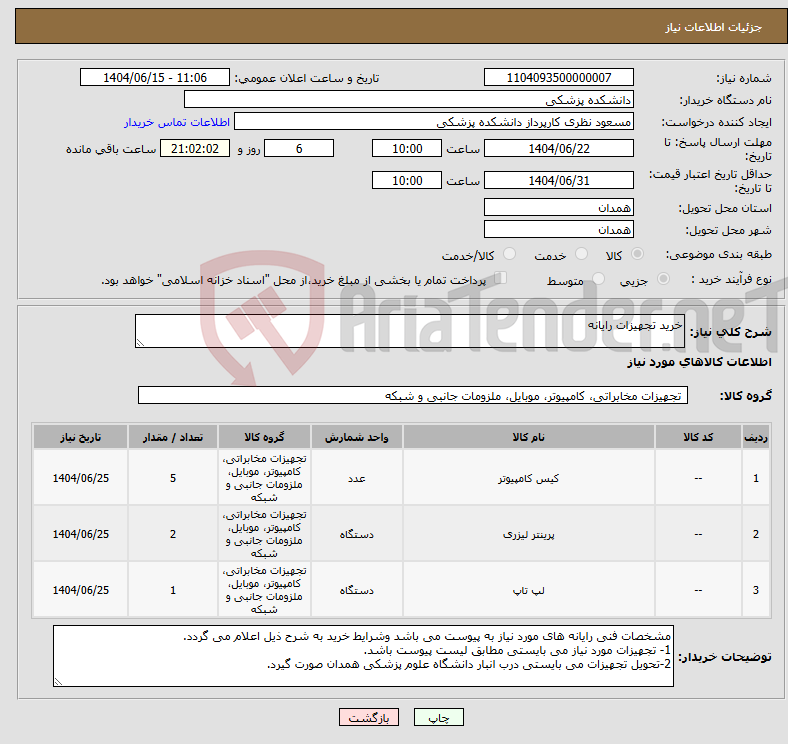
Task: Click the quantity 2 cell for پرینتر لیزری
Action: 173,534
